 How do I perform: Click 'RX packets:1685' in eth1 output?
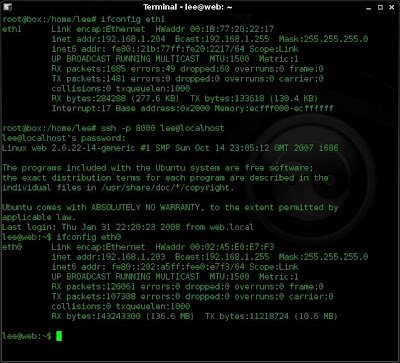[89, 69]
